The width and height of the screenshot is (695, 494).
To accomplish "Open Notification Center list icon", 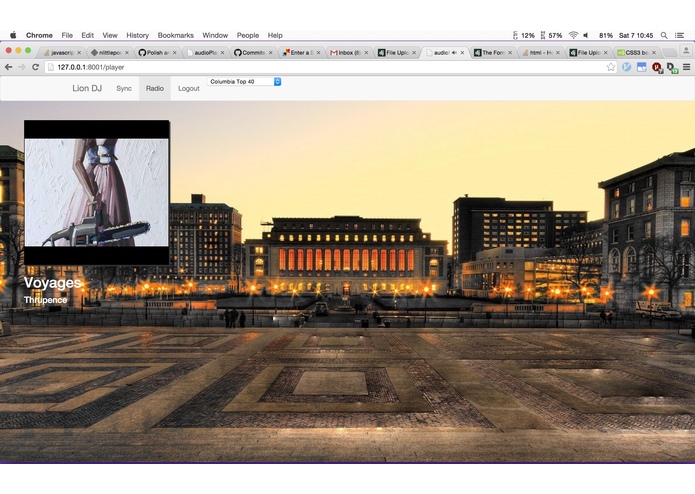I will click(679, 35).
